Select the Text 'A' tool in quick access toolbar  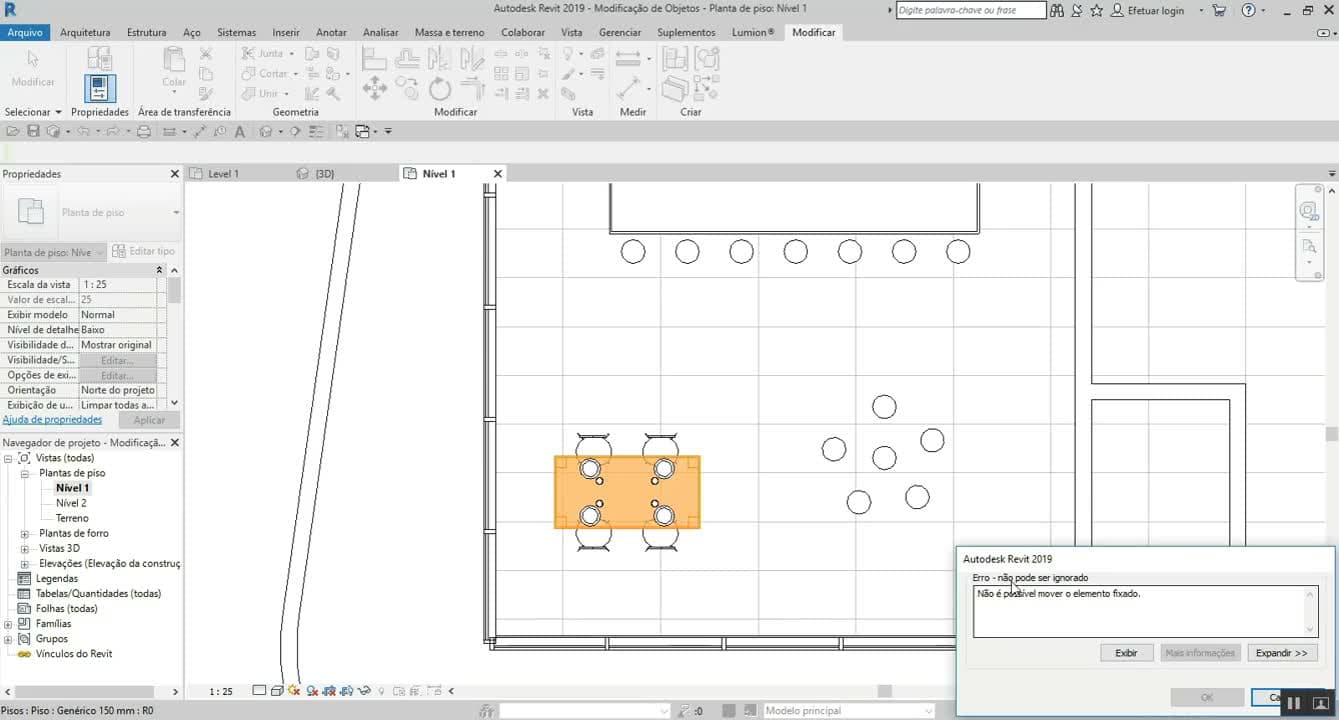239,131
